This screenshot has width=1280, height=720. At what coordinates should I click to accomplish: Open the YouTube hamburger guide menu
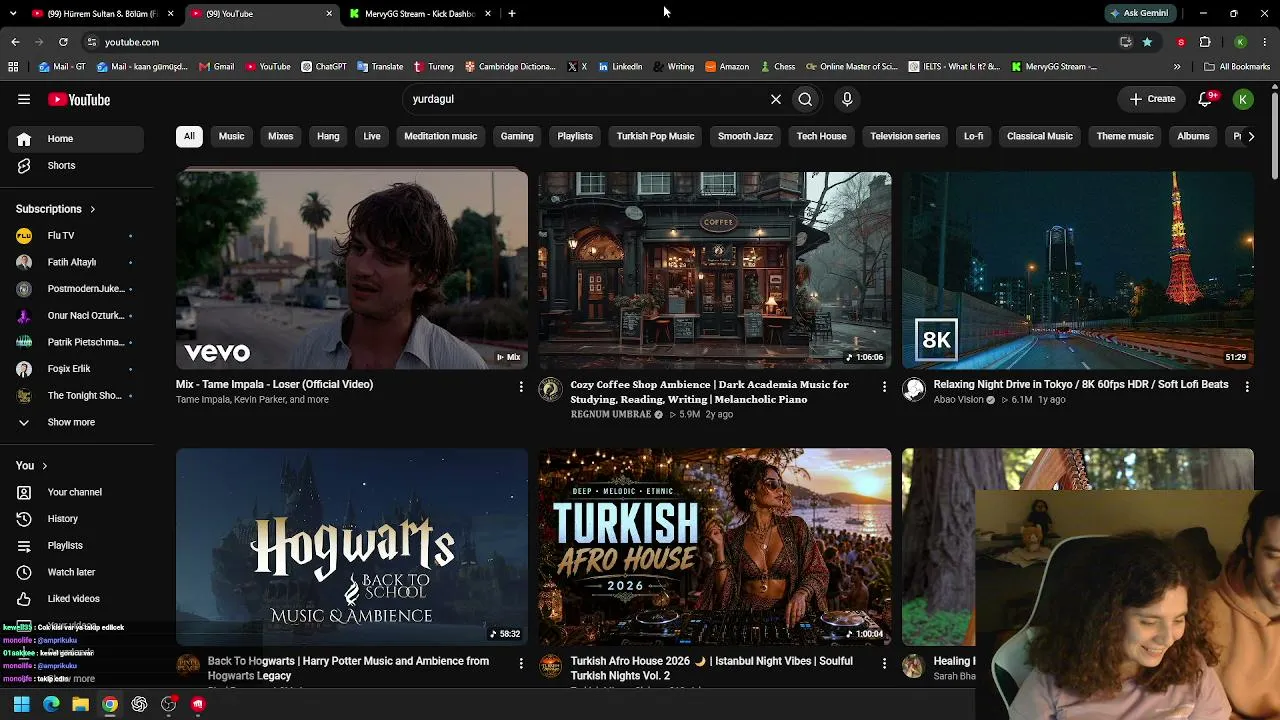[24, 99]
